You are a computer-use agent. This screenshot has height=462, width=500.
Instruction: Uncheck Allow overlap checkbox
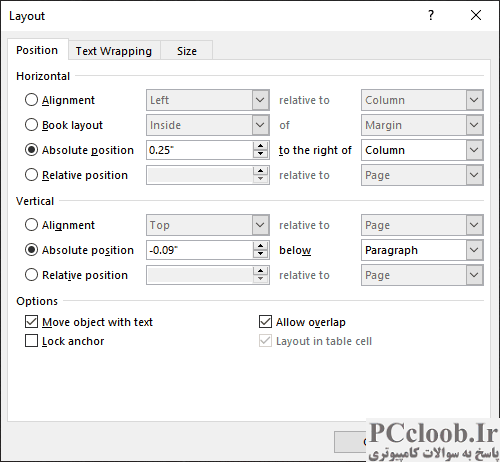point(265,322)
